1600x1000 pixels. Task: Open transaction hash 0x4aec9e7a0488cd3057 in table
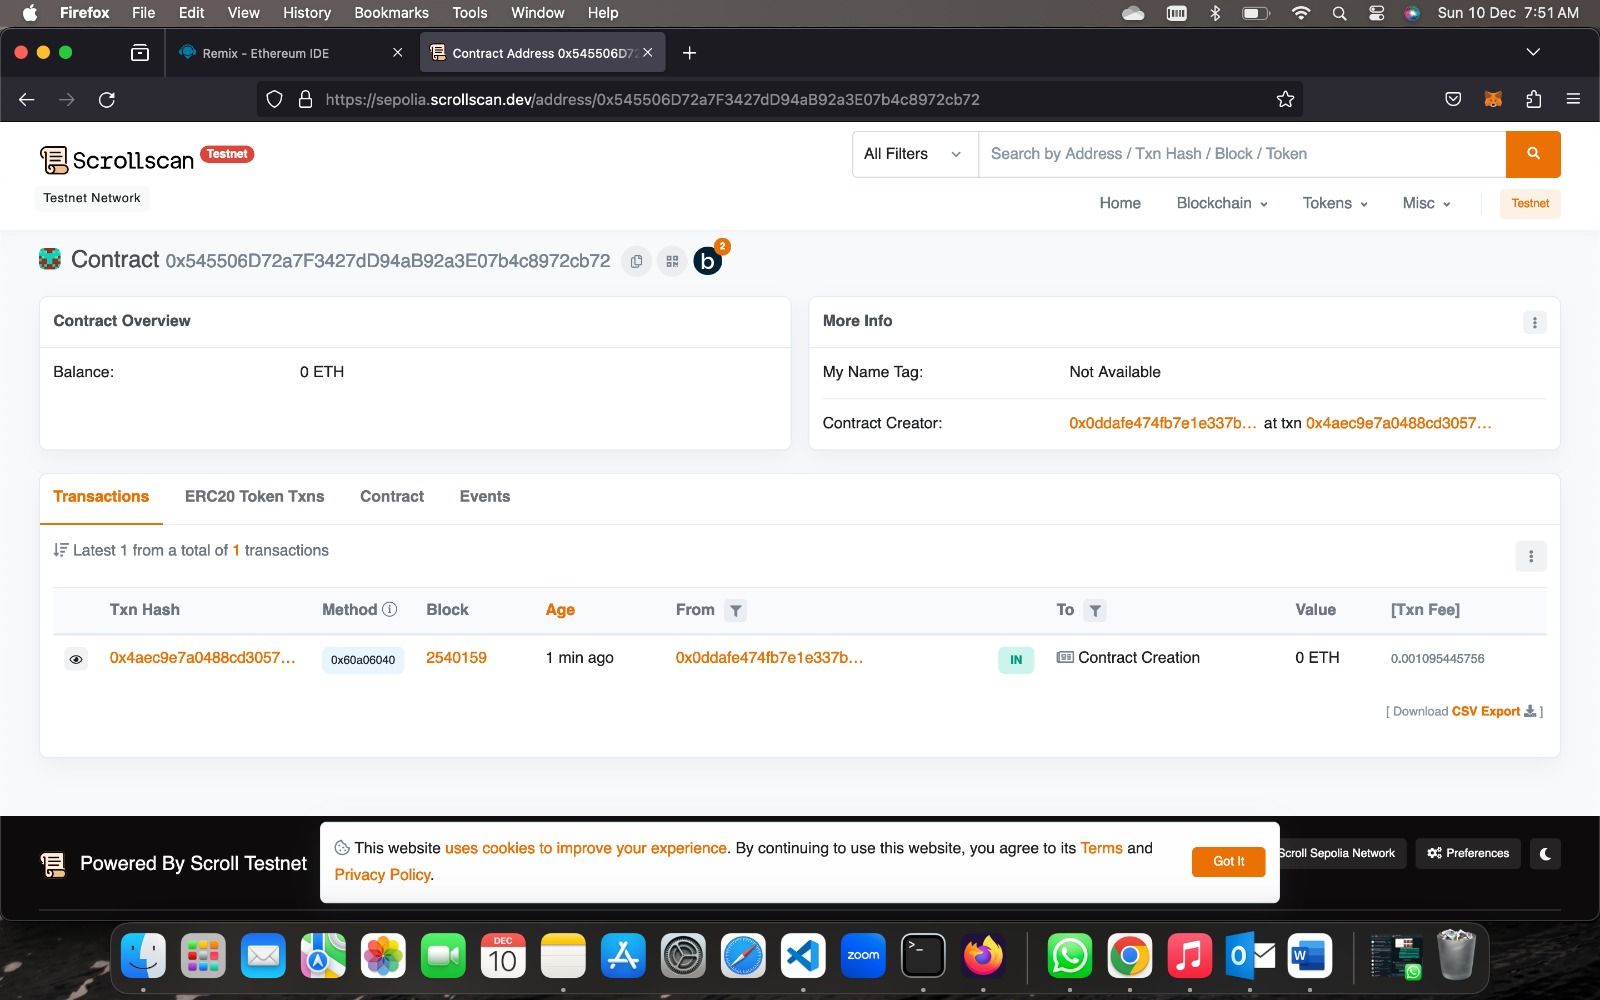point(203,658)
